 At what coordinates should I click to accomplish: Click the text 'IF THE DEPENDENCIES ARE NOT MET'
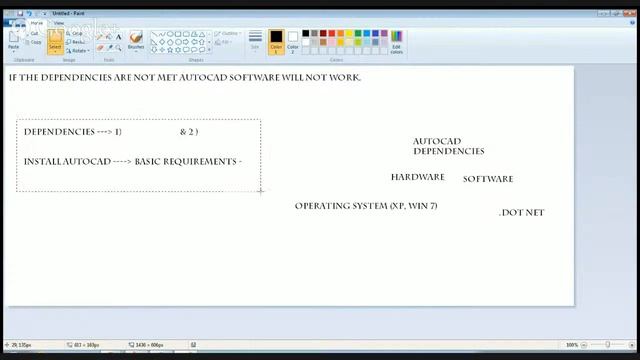(x=93, y=78)
